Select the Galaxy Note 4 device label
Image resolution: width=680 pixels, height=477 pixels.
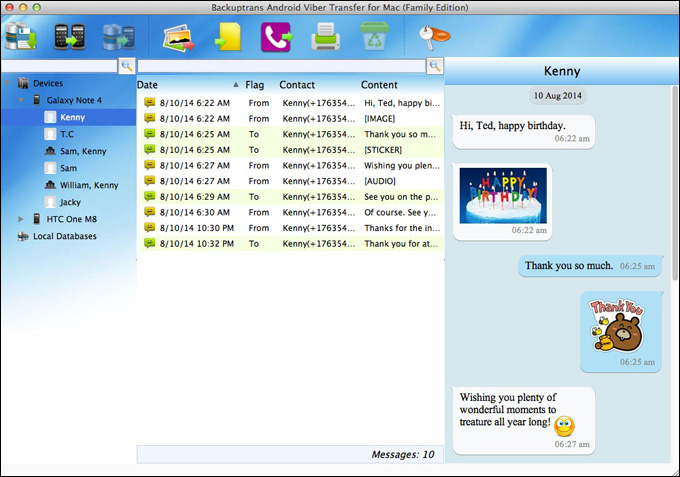[74, 100]
